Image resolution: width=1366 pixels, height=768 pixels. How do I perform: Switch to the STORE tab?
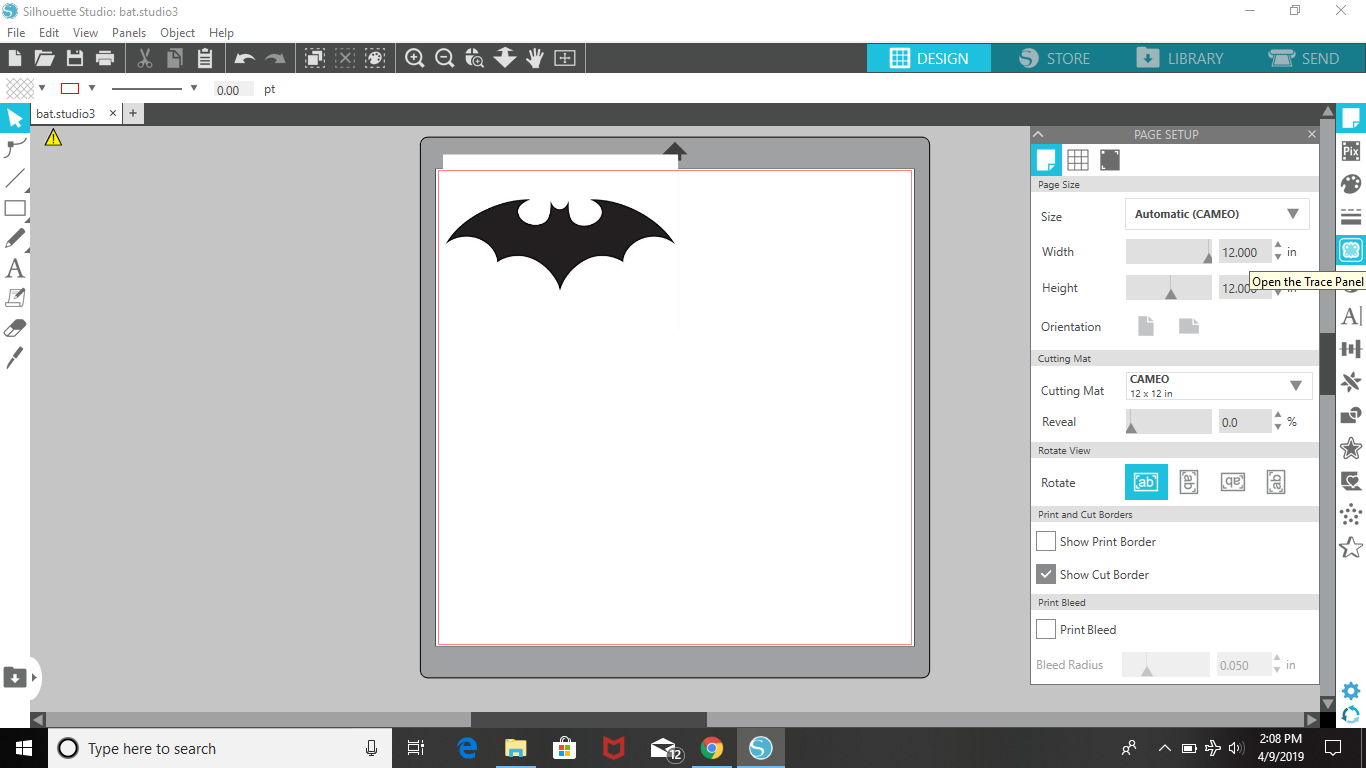(1055, 58)
